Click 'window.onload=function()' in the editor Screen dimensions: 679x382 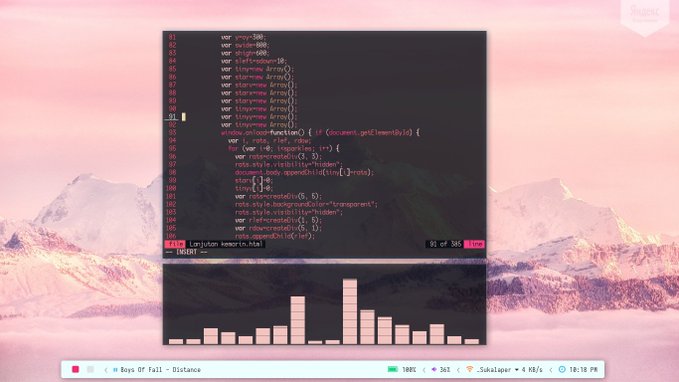pyautogui.click(x=263, y=133)
